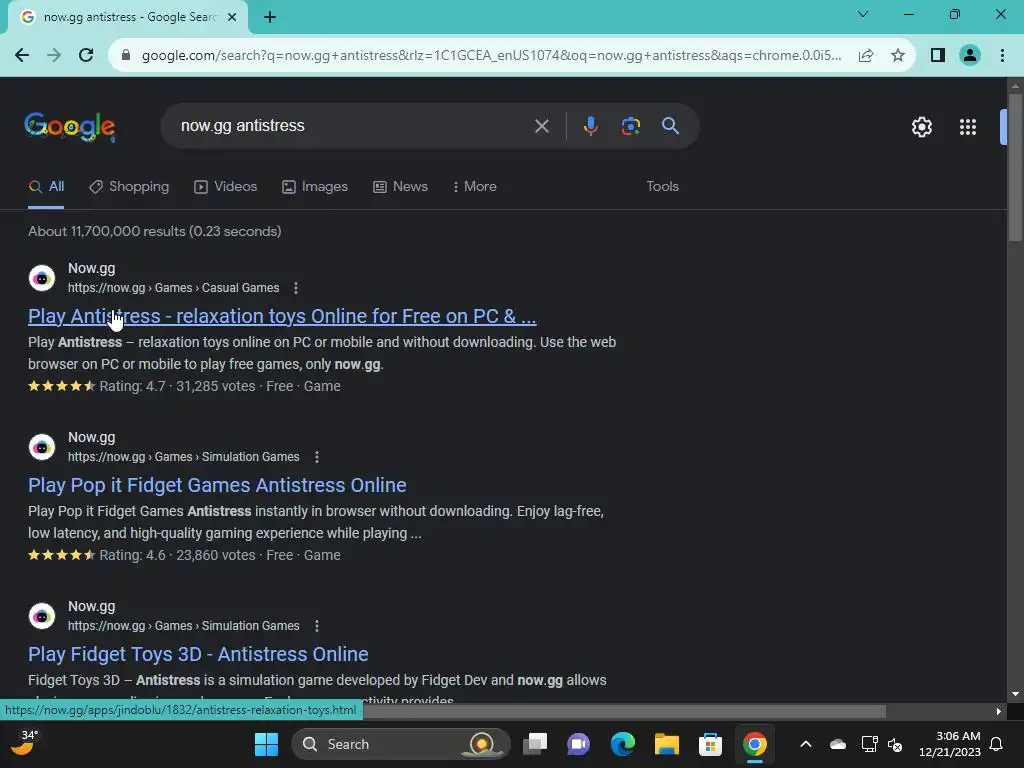
Task: Open Microsoft Edge from taskbar
Action: [x=622, y=744]
